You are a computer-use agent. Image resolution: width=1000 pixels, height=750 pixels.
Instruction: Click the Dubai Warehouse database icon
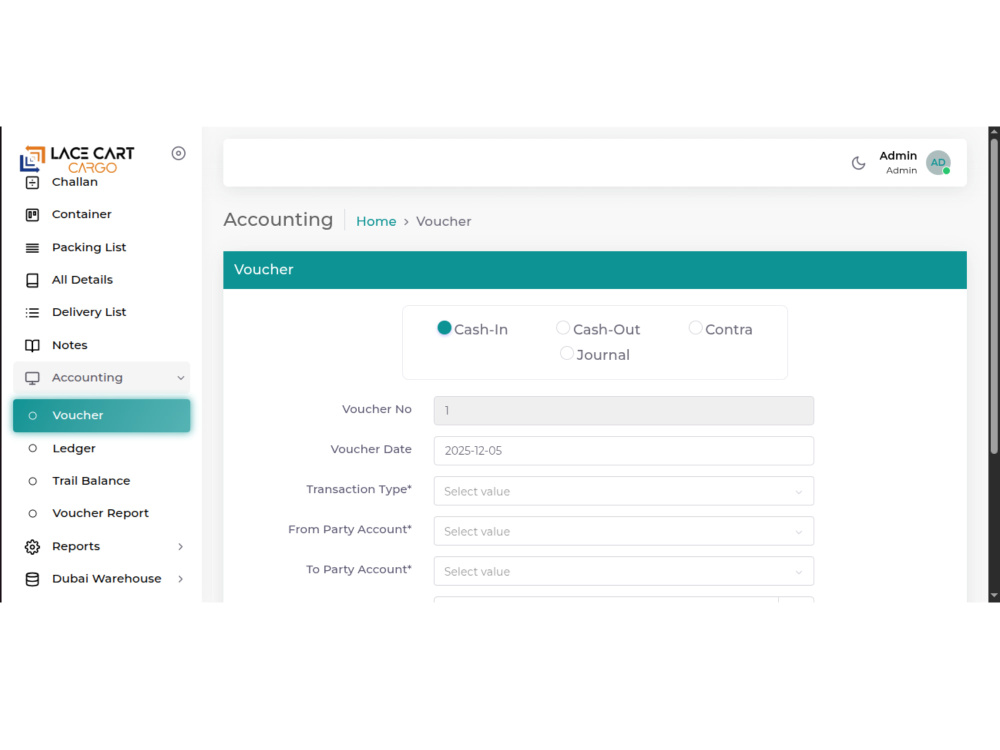(33, 579)
